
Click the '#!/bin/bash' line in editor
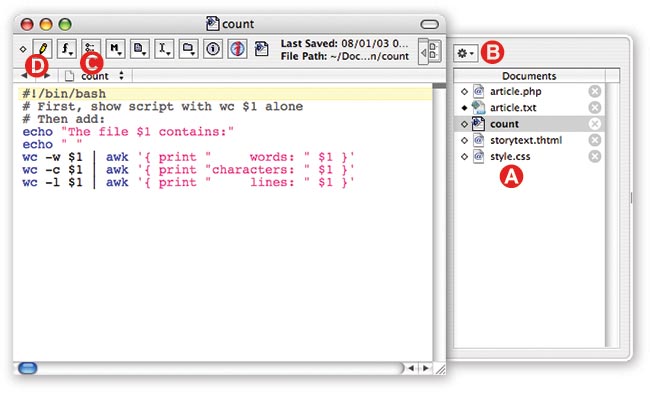(64, 94)
